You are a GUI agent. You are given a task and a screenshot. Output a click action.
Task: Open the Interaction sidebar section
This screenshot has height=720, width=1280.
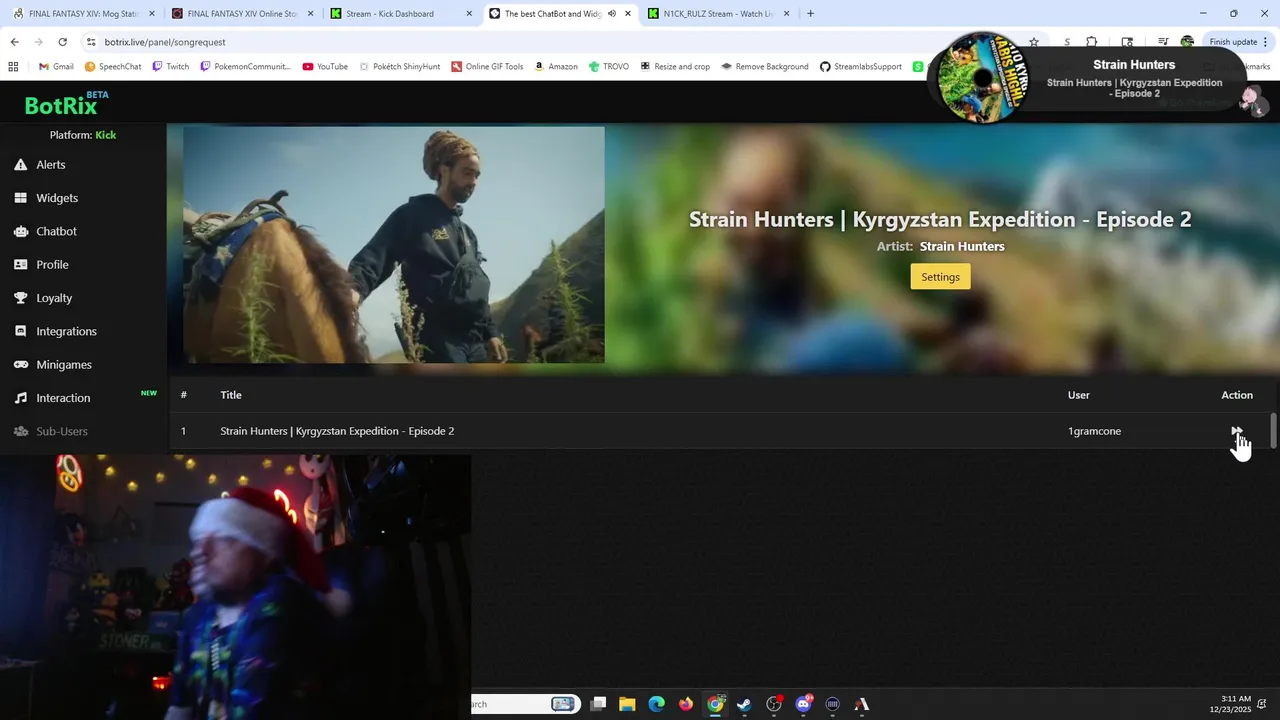[x=52, y=398]
